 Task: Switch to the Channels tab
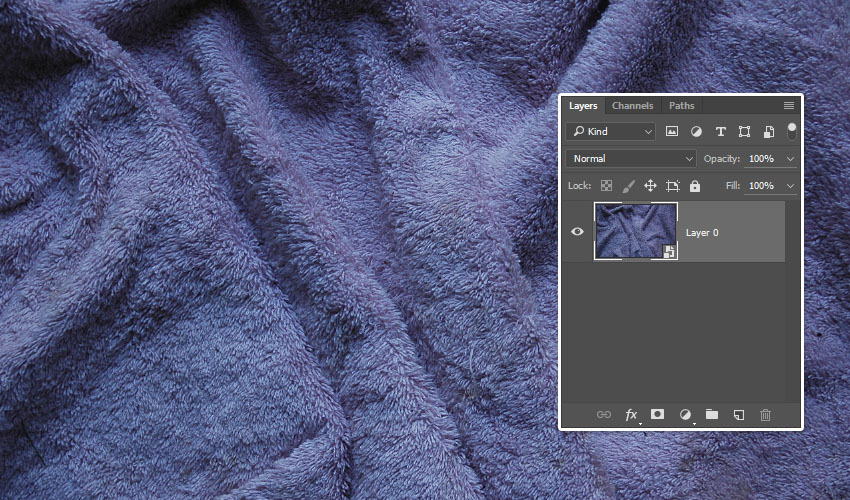pos(632,106)
